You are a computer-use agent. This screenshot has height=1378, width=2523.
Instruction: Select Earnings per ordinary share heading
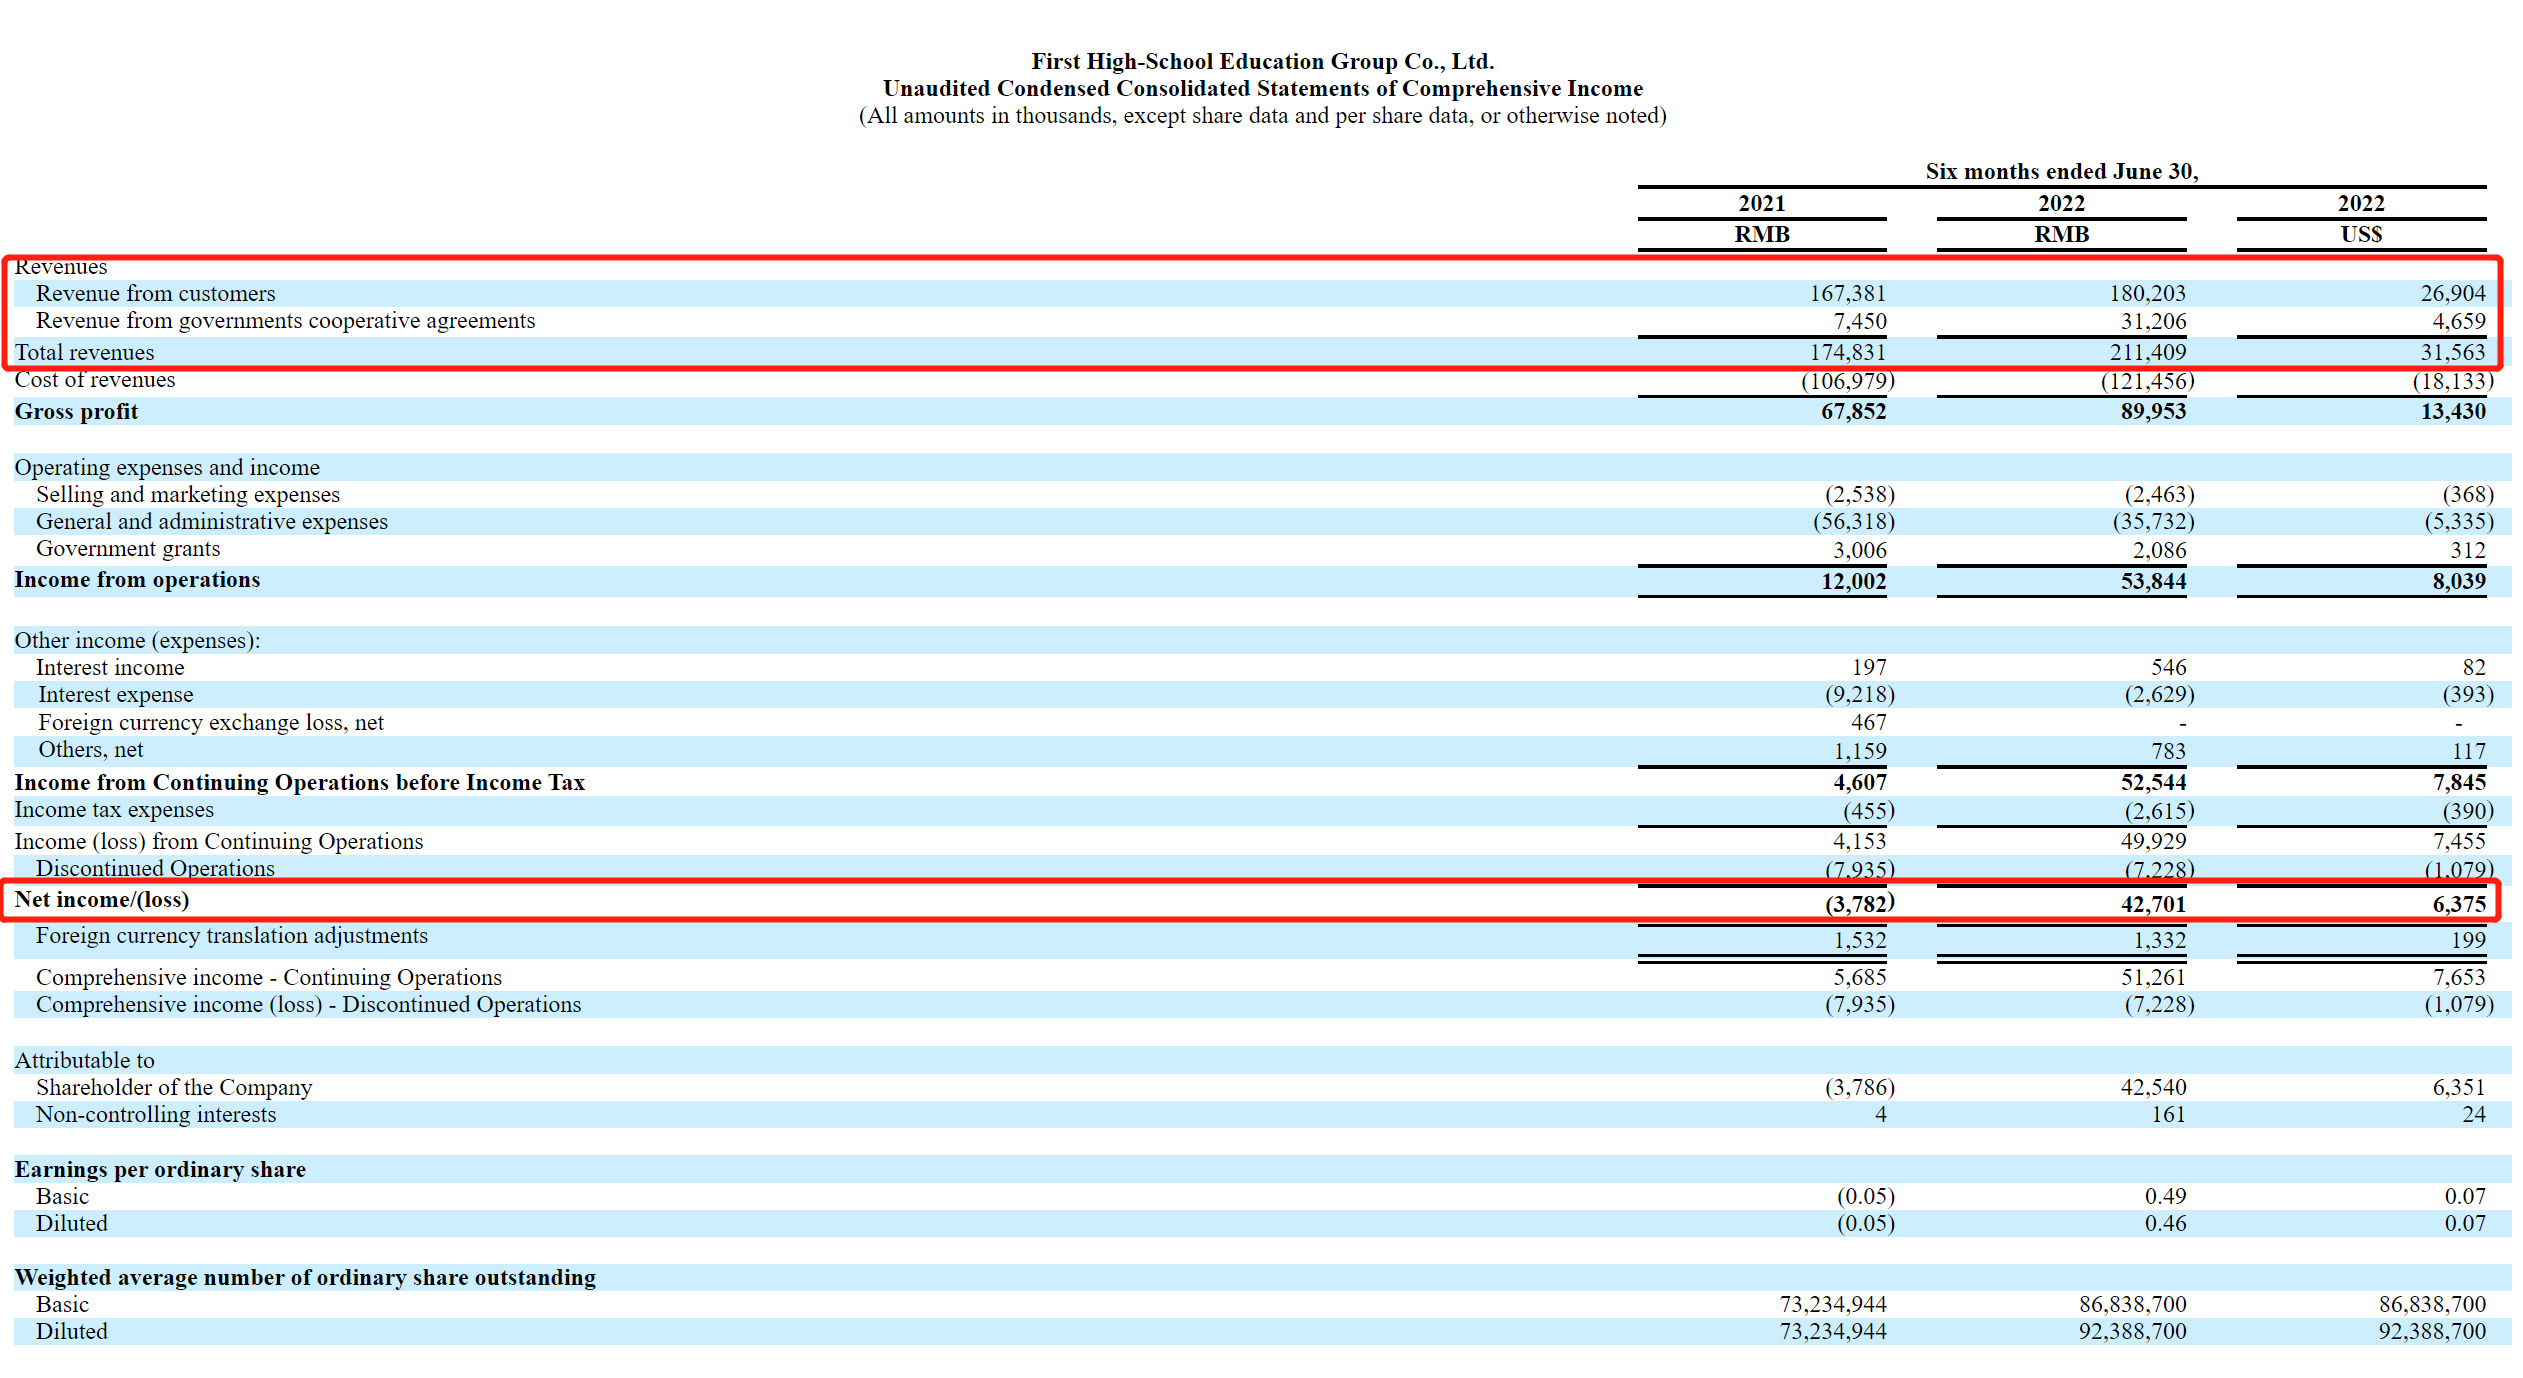click(x=160, y=1169)
